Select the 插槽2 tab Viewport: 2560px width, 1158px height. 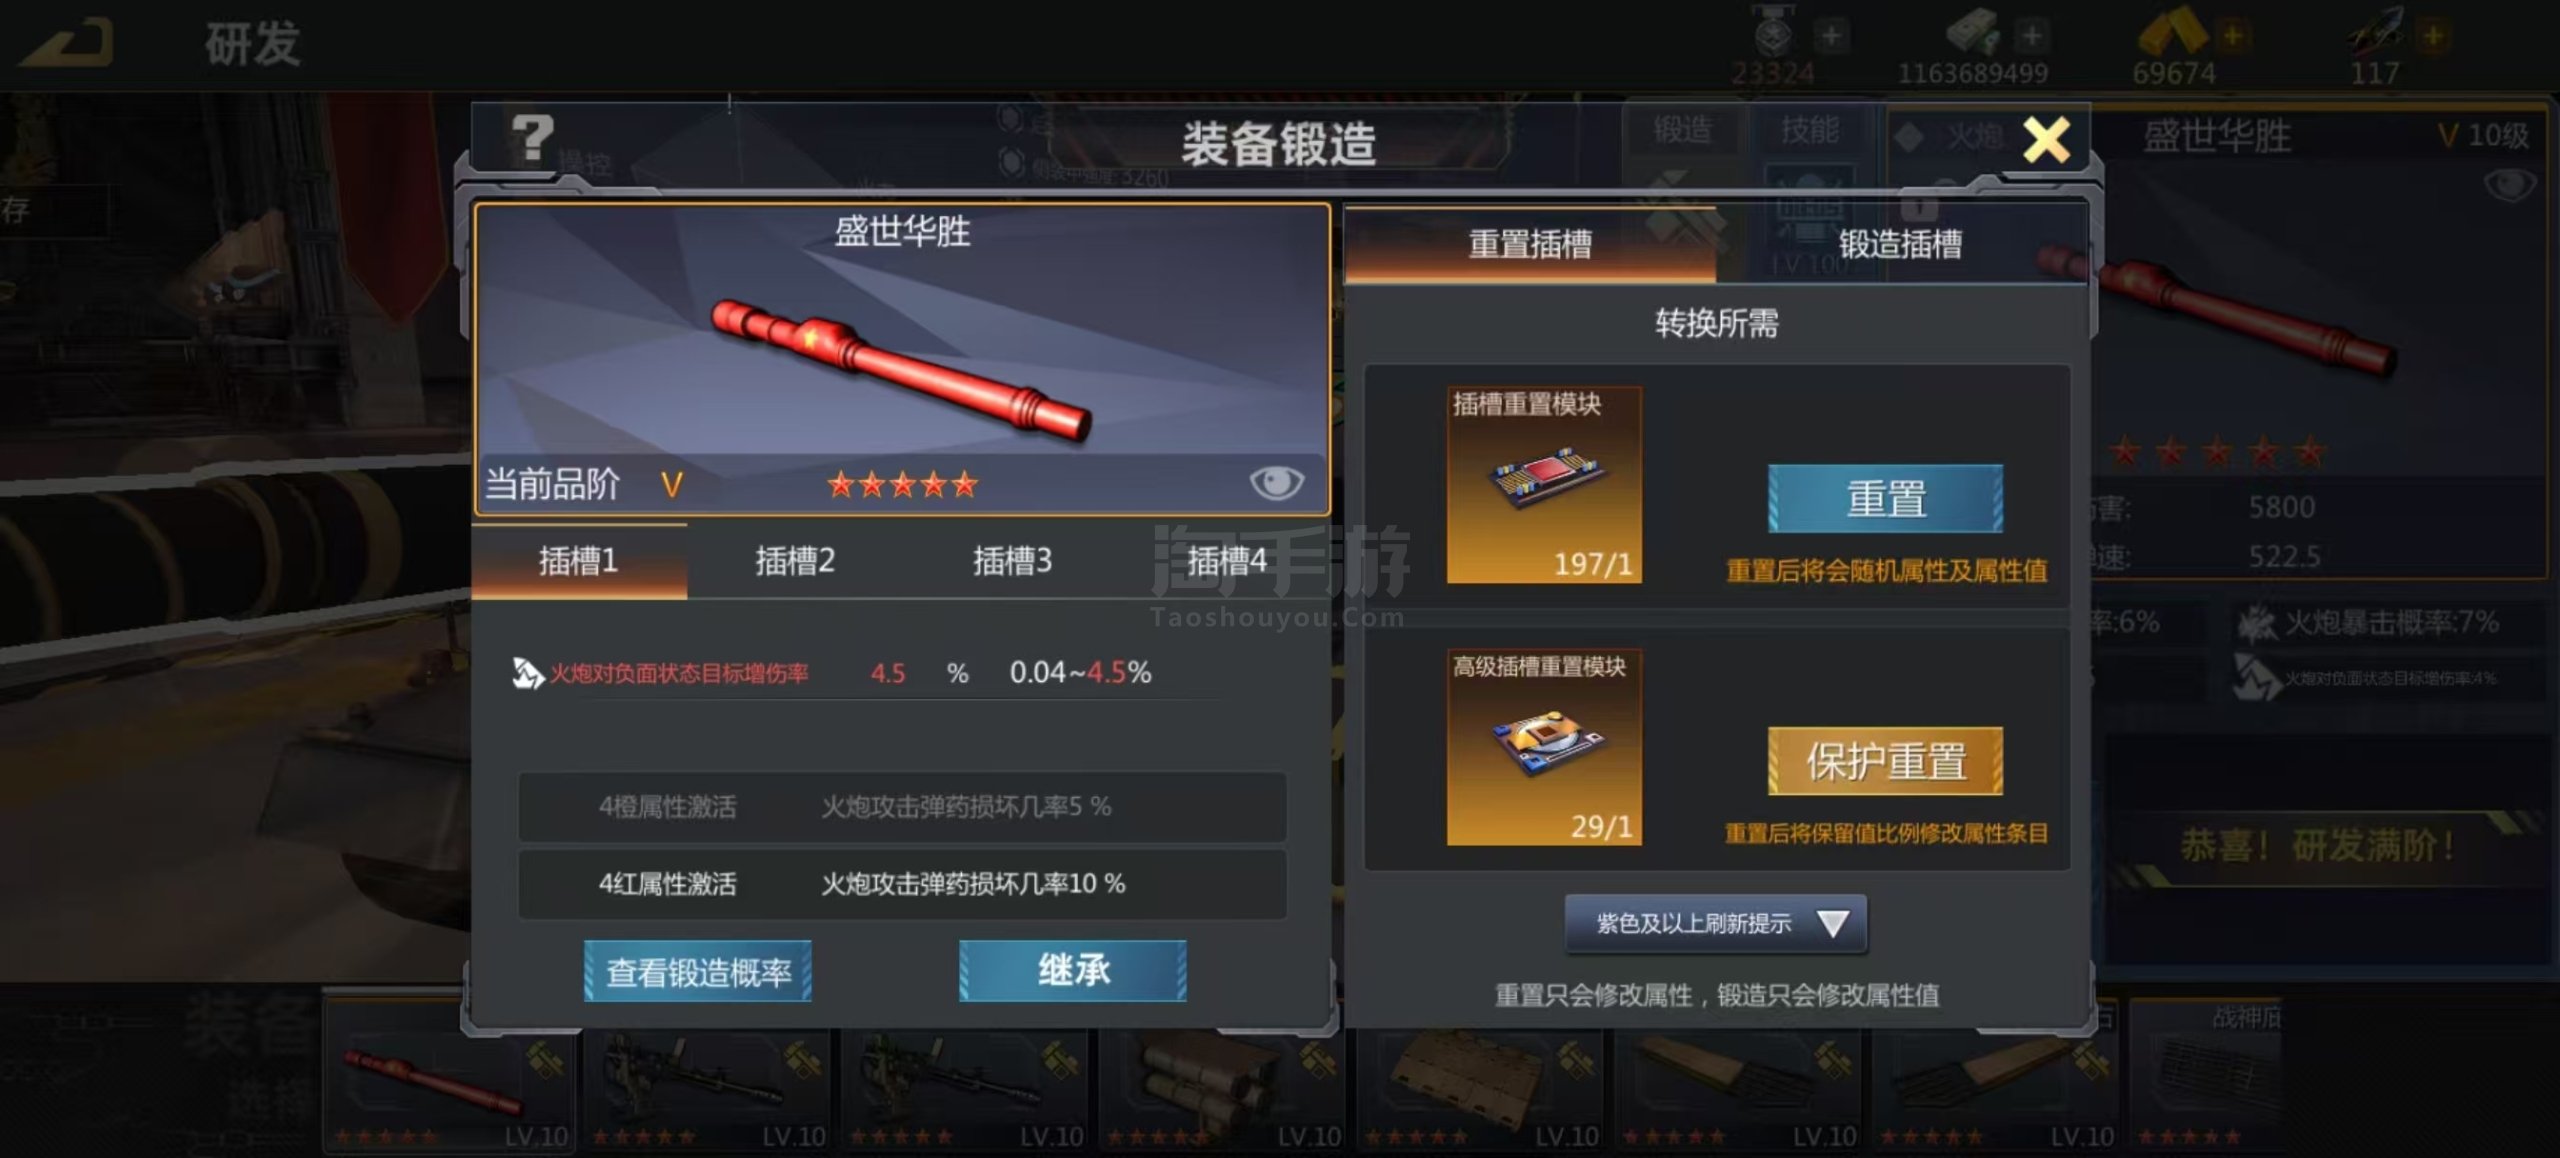[x=795, y=561]
